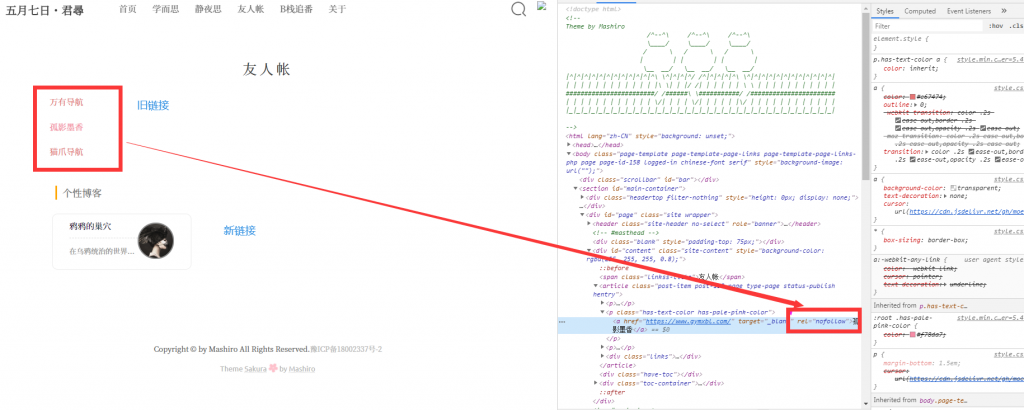The image size is (1024, 410).
Task: Click the body.page-te… inherited selector
Action: (x=944, y=400)
